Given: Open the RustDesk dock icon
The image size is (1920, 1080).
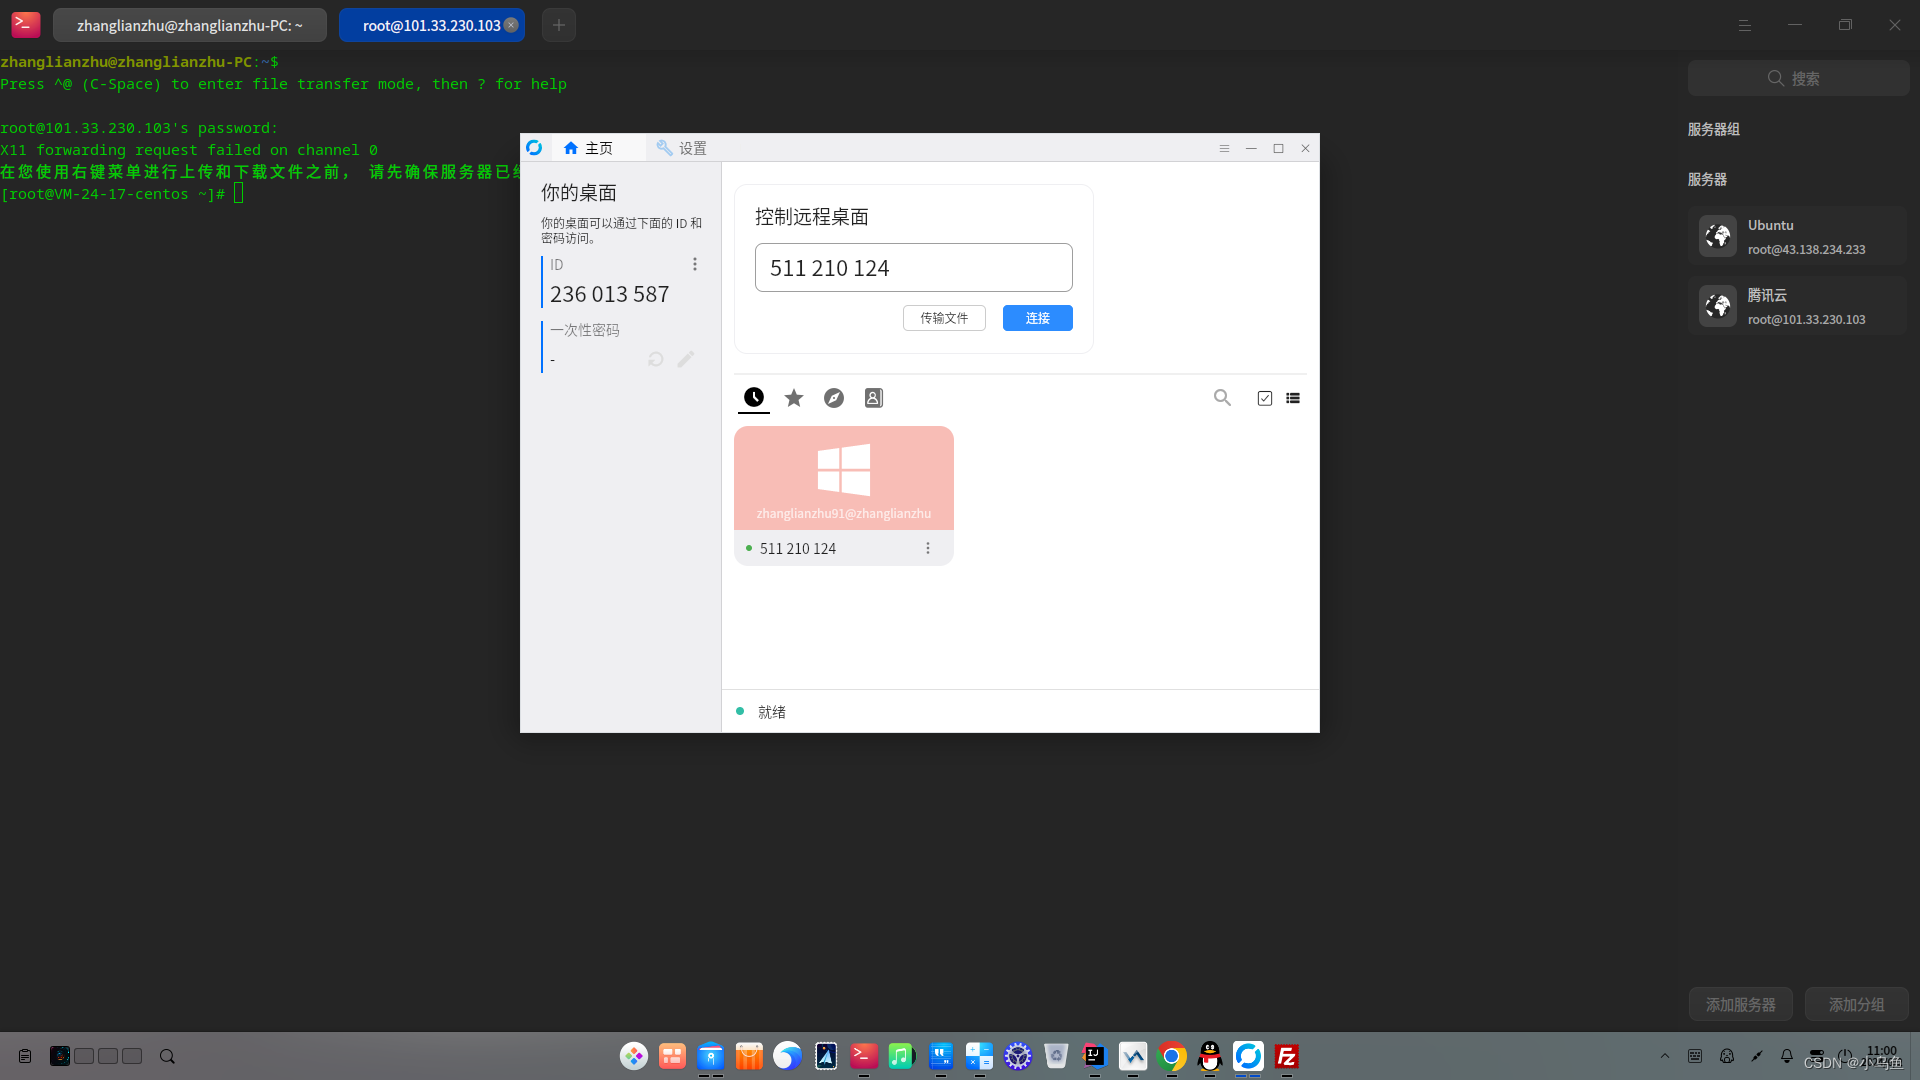Looking at the screenshot, I should [x=1248, y=1056].
